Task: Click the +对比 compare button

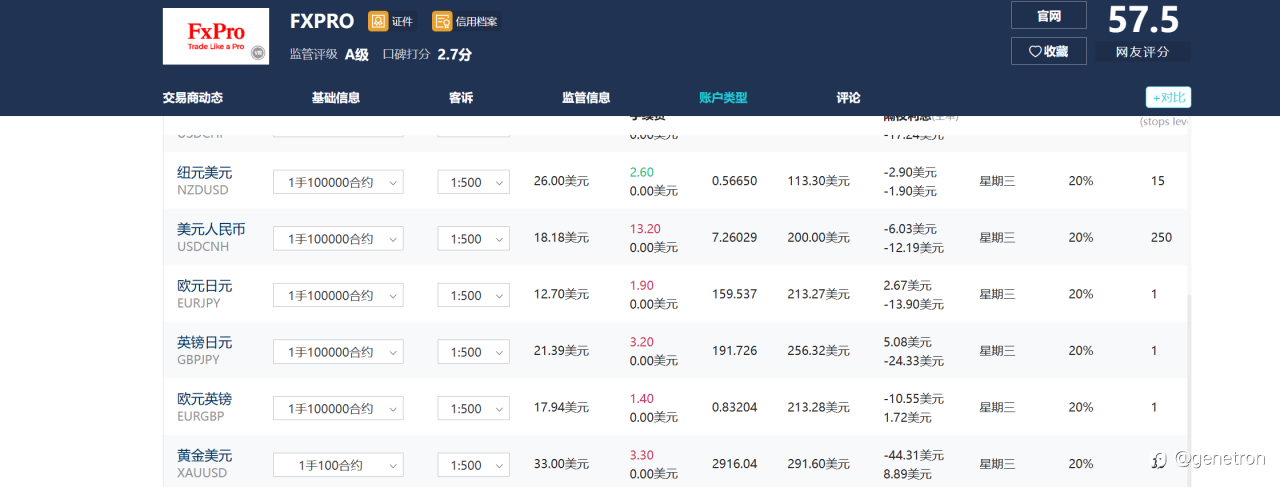Action: [1168, 97]
